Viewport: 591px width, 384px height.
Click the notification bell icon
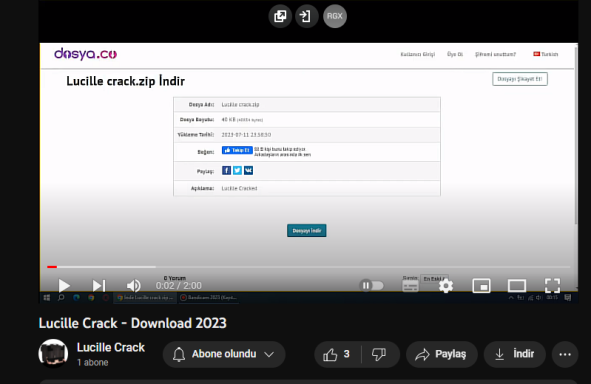coord(179,354)
